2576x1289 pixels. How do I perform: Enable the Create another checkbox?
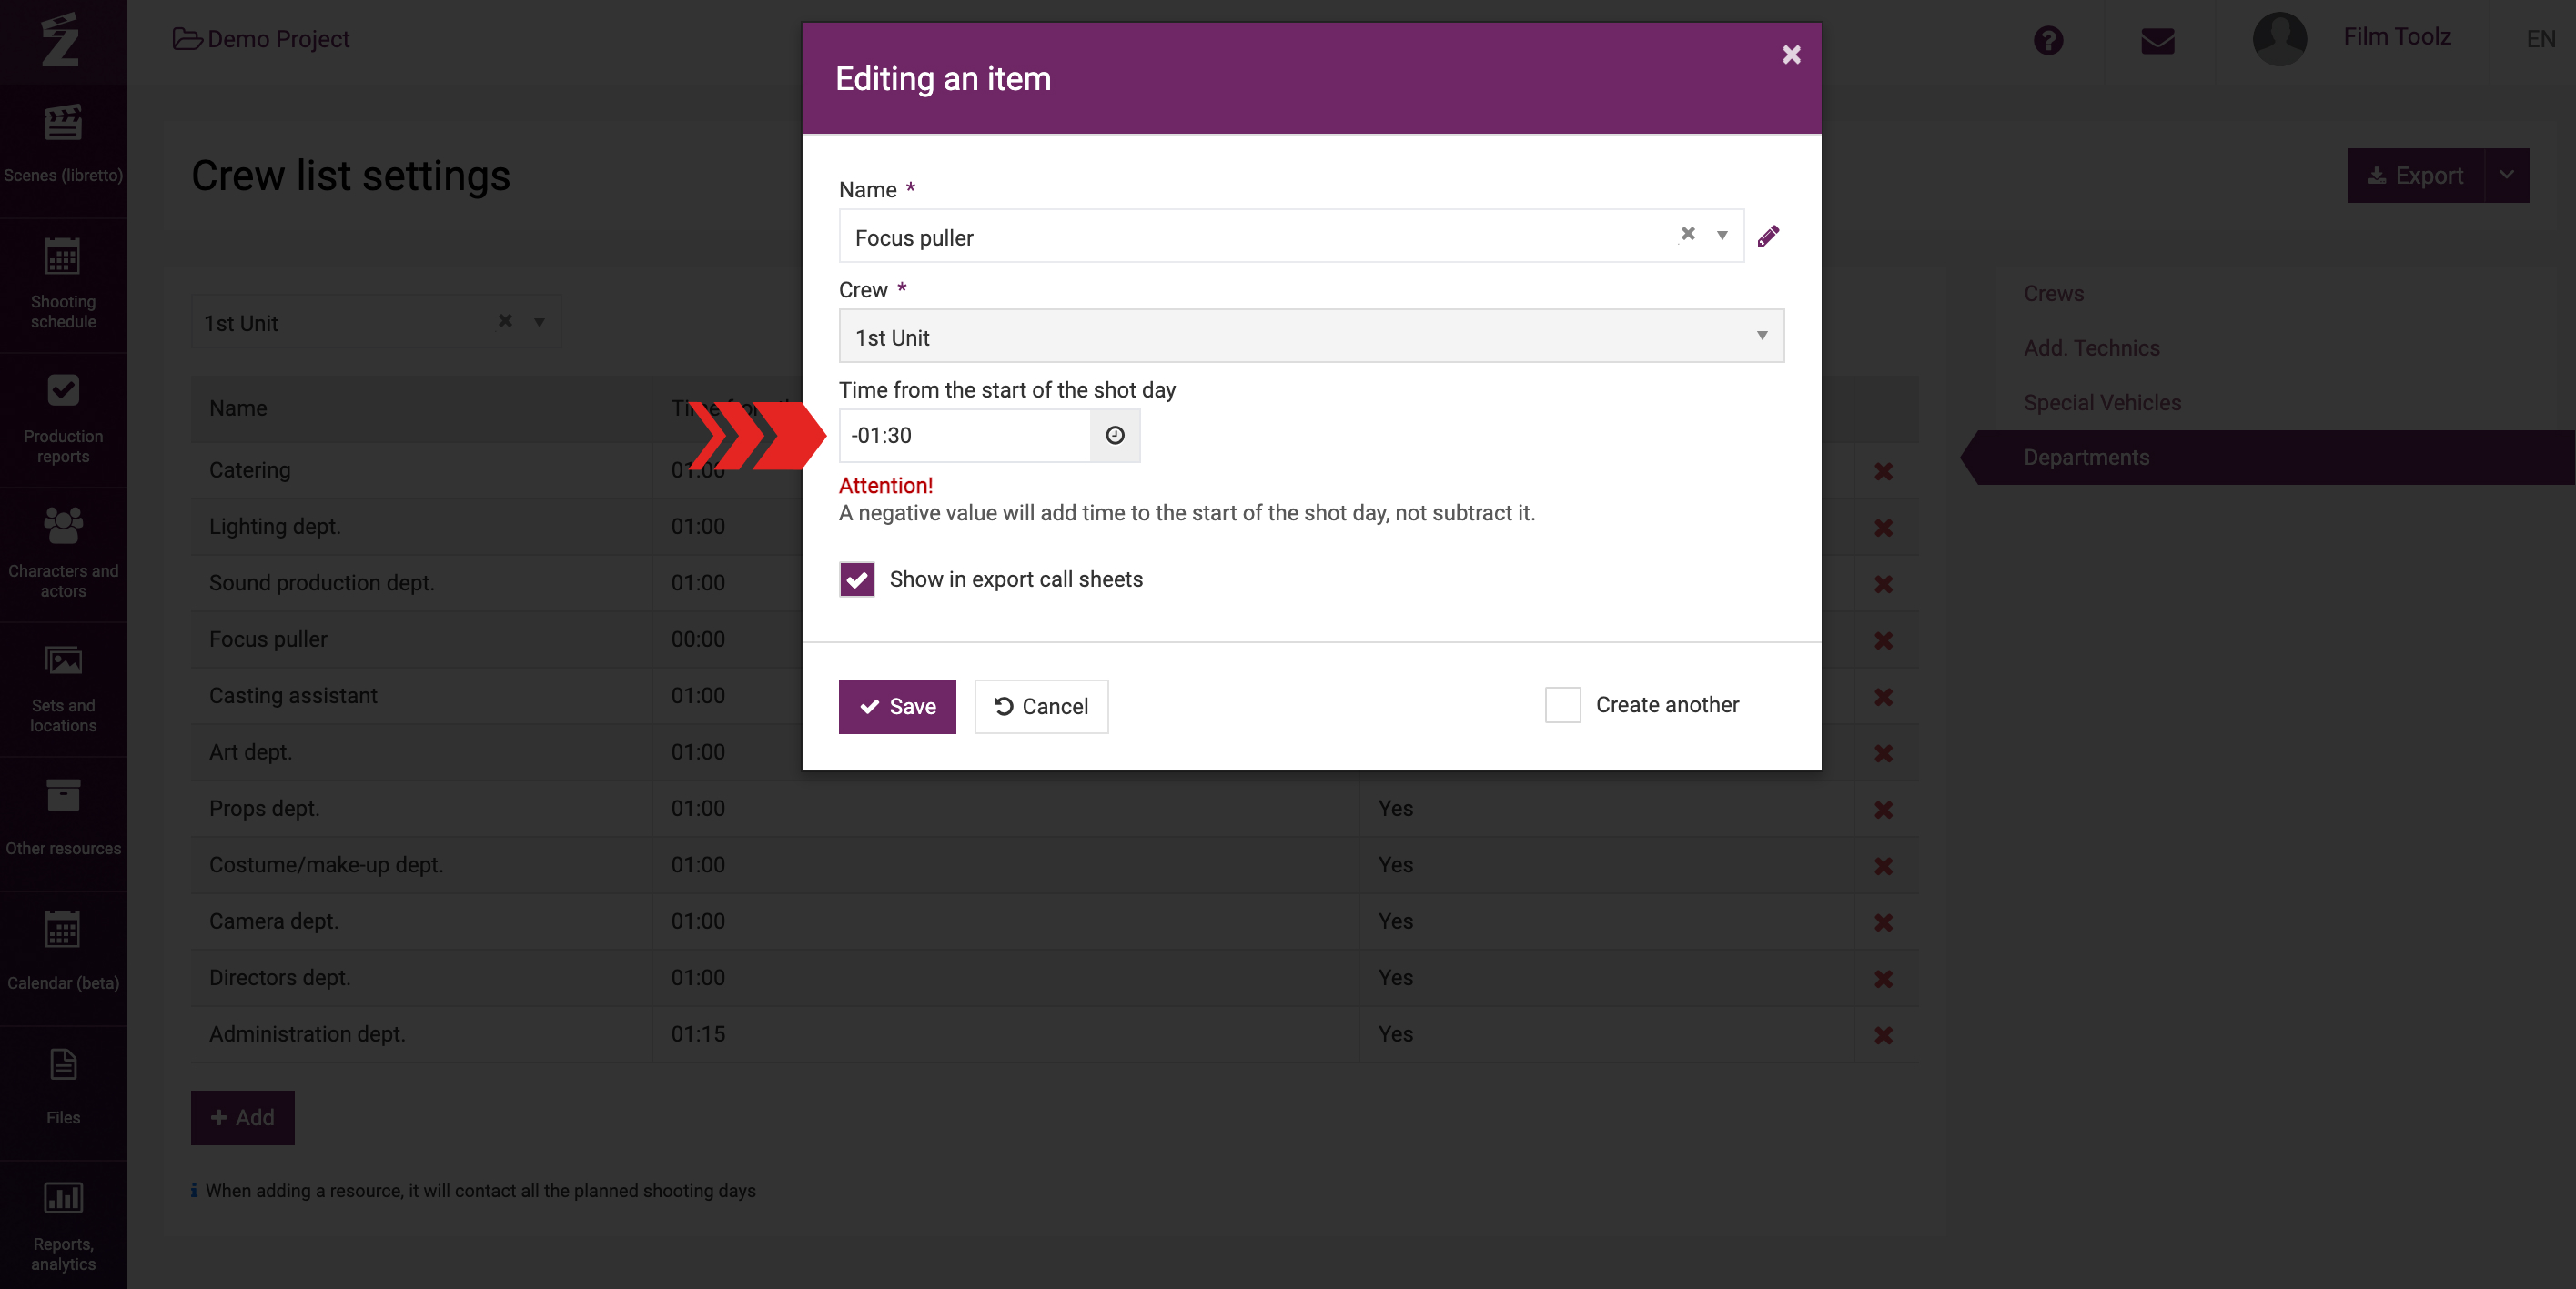click(x=1562, y=705)
